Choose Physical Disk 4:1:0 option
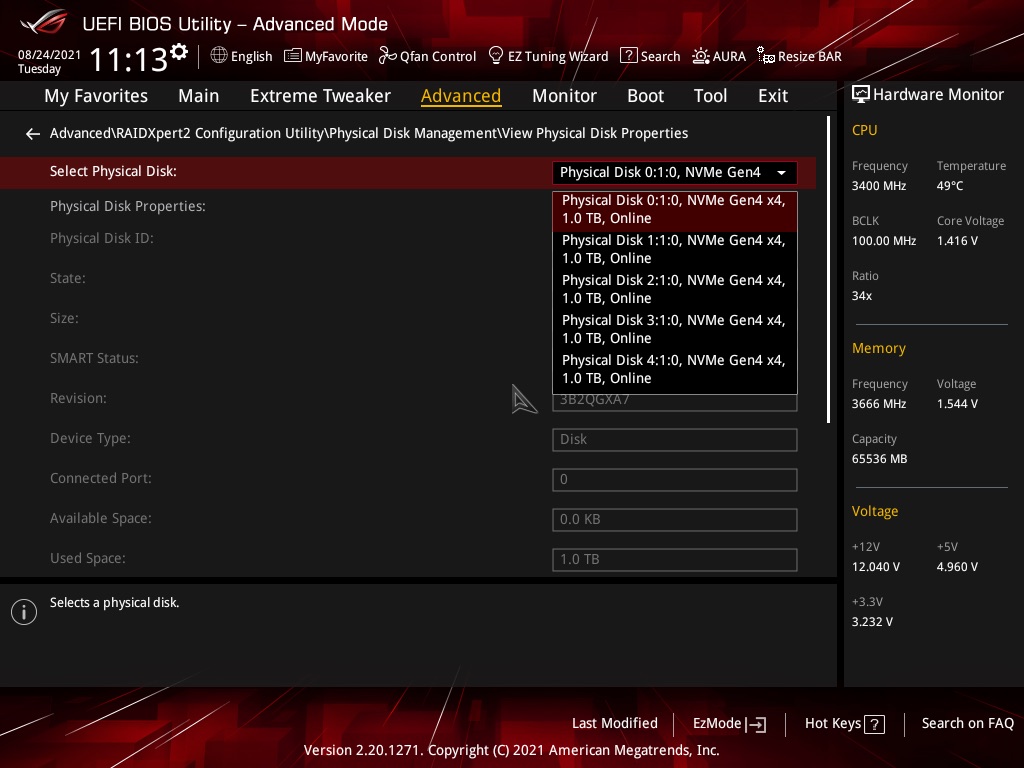The height and width of the screenshot is (768, 1024). coord(675,369)
